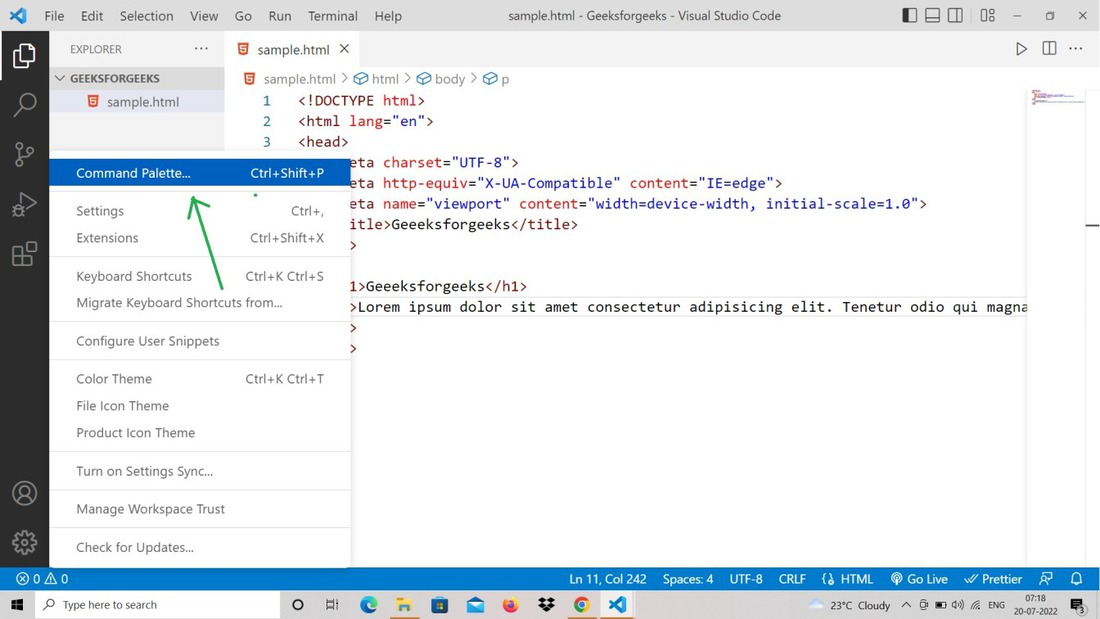
Task: Open Explorer's more actions ellipsis
Action: point(201,49)
